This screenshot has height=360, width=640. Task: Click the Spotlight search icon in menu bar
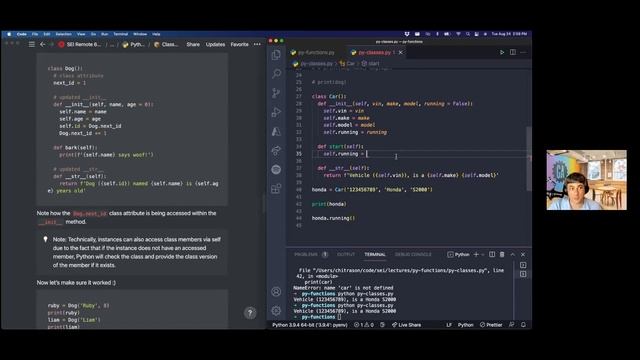point(468,34)
